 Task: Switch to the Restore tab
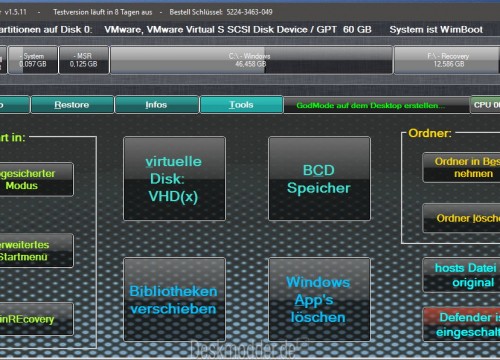pos(72,105)
